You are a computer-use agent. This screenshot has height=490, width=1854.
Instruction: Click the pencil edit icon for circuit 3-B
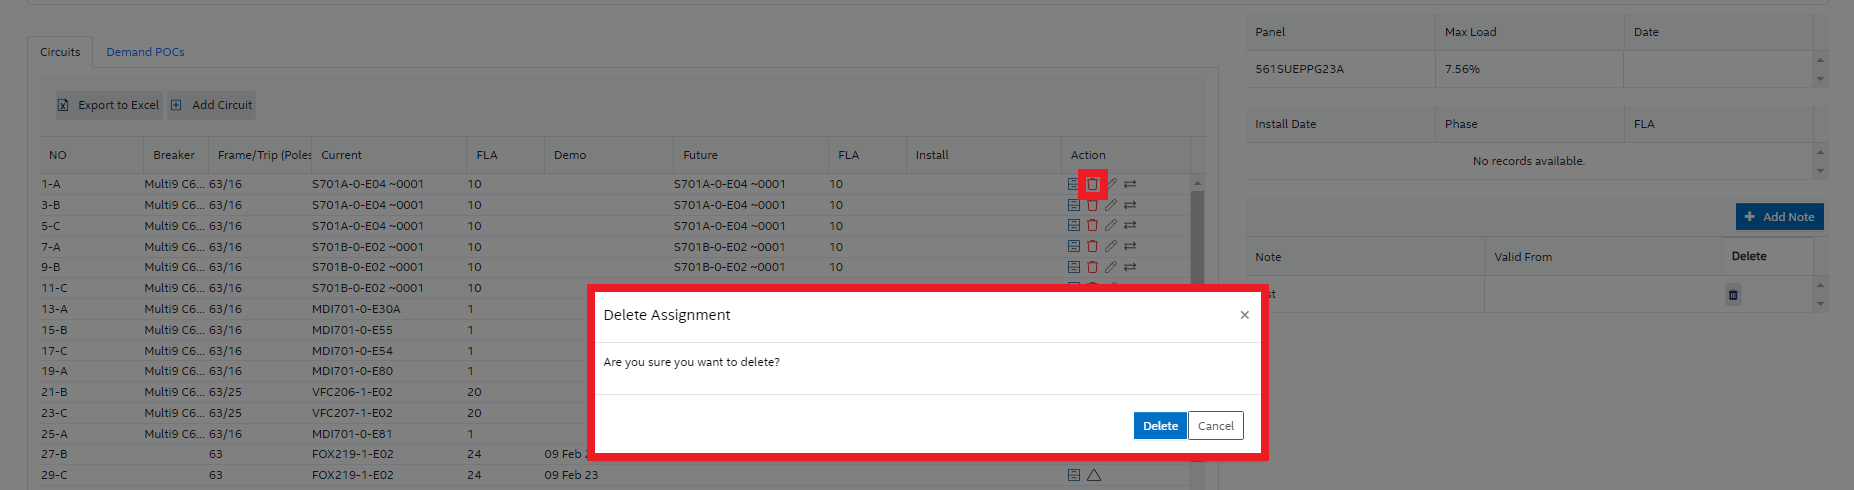pos(1111,205)
